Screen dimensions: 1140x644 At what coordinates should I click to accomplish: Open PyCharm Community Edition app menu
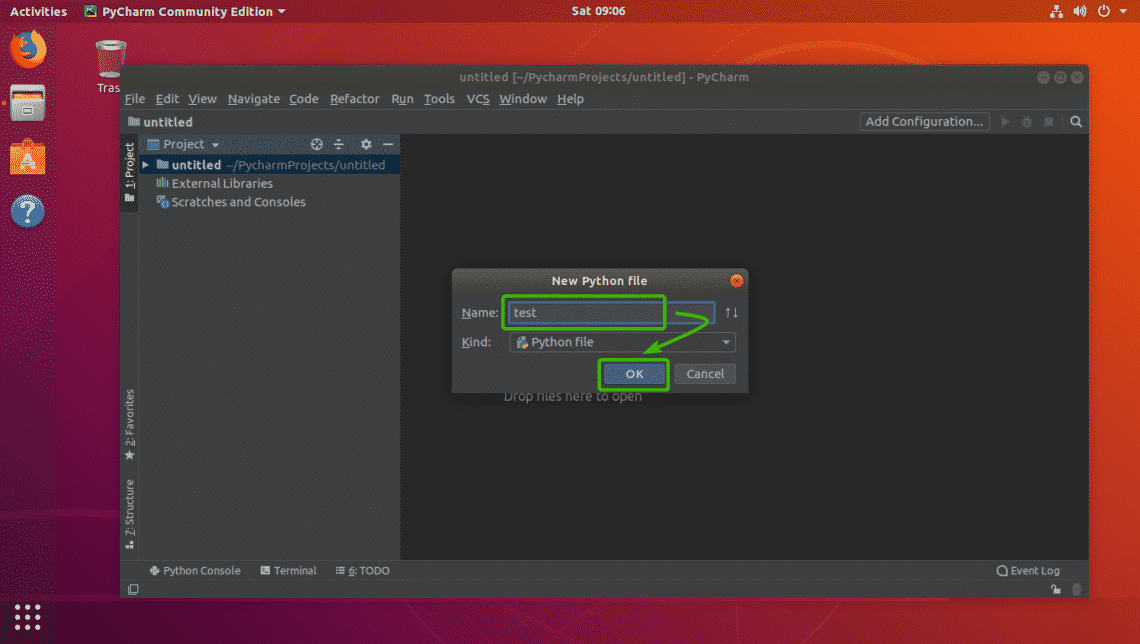(x=185, y=11)
